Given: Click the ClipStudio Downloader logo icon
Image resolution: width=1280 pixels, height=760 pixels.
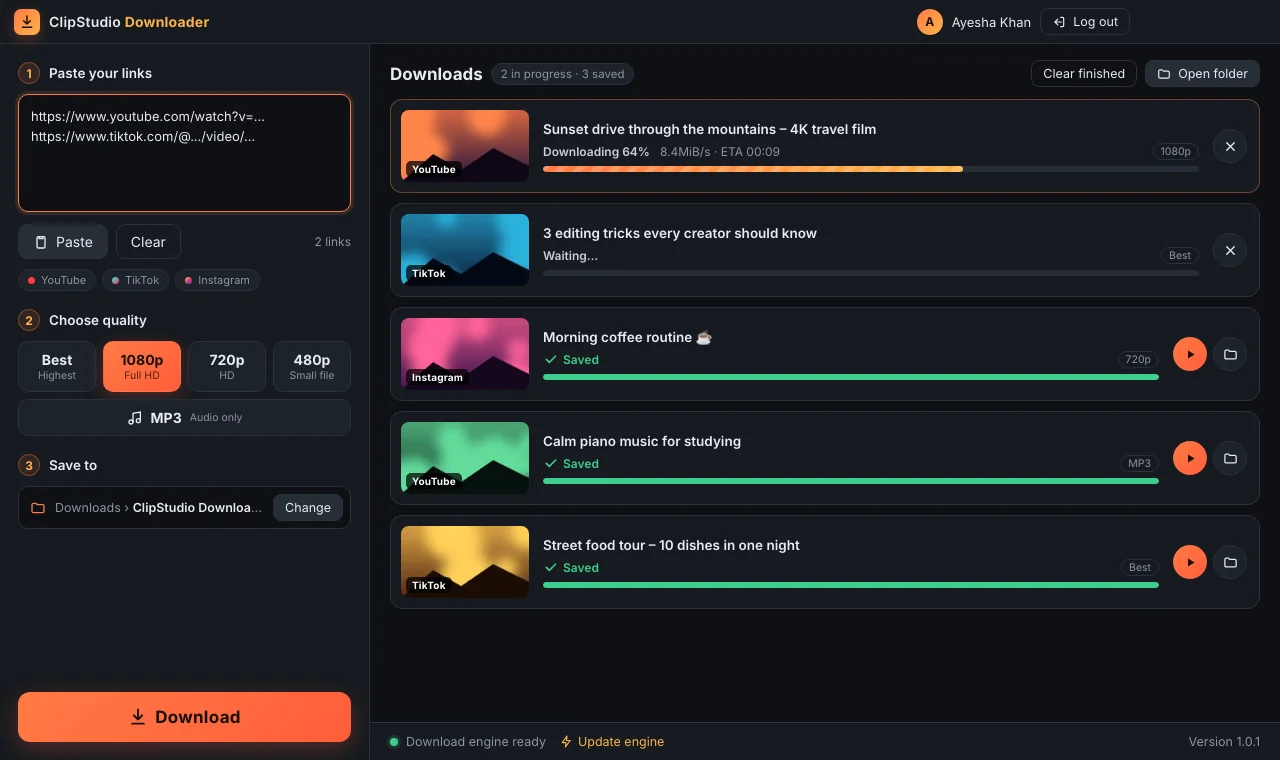Looking at the screenshot, I should pos(27,21).
